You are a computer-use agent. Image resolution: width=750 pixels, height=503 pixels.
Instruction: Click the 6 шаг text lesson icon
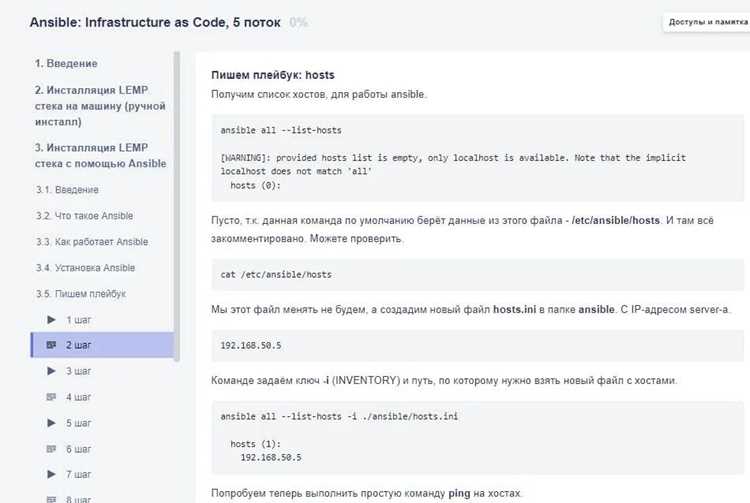51,448
